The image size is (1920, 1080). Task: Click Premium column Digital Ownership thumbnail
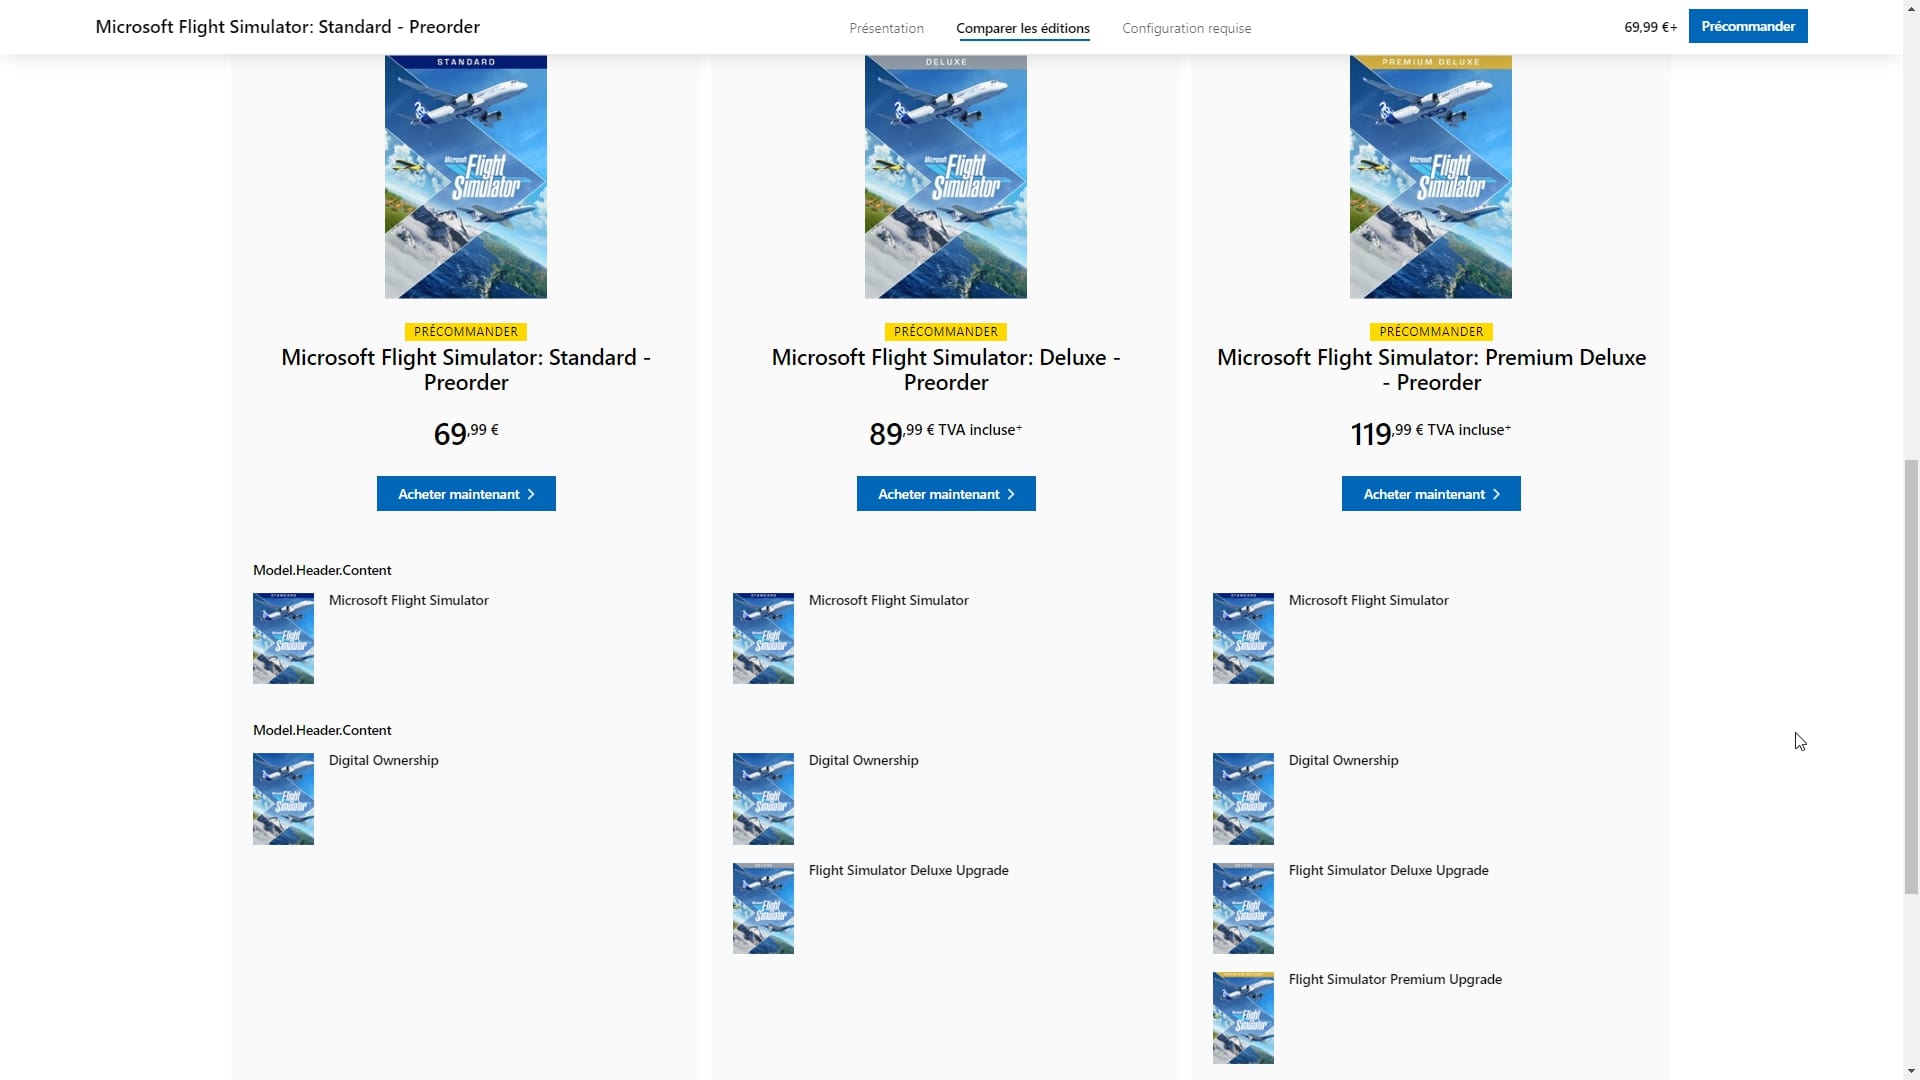click(x=1243, y=799)
